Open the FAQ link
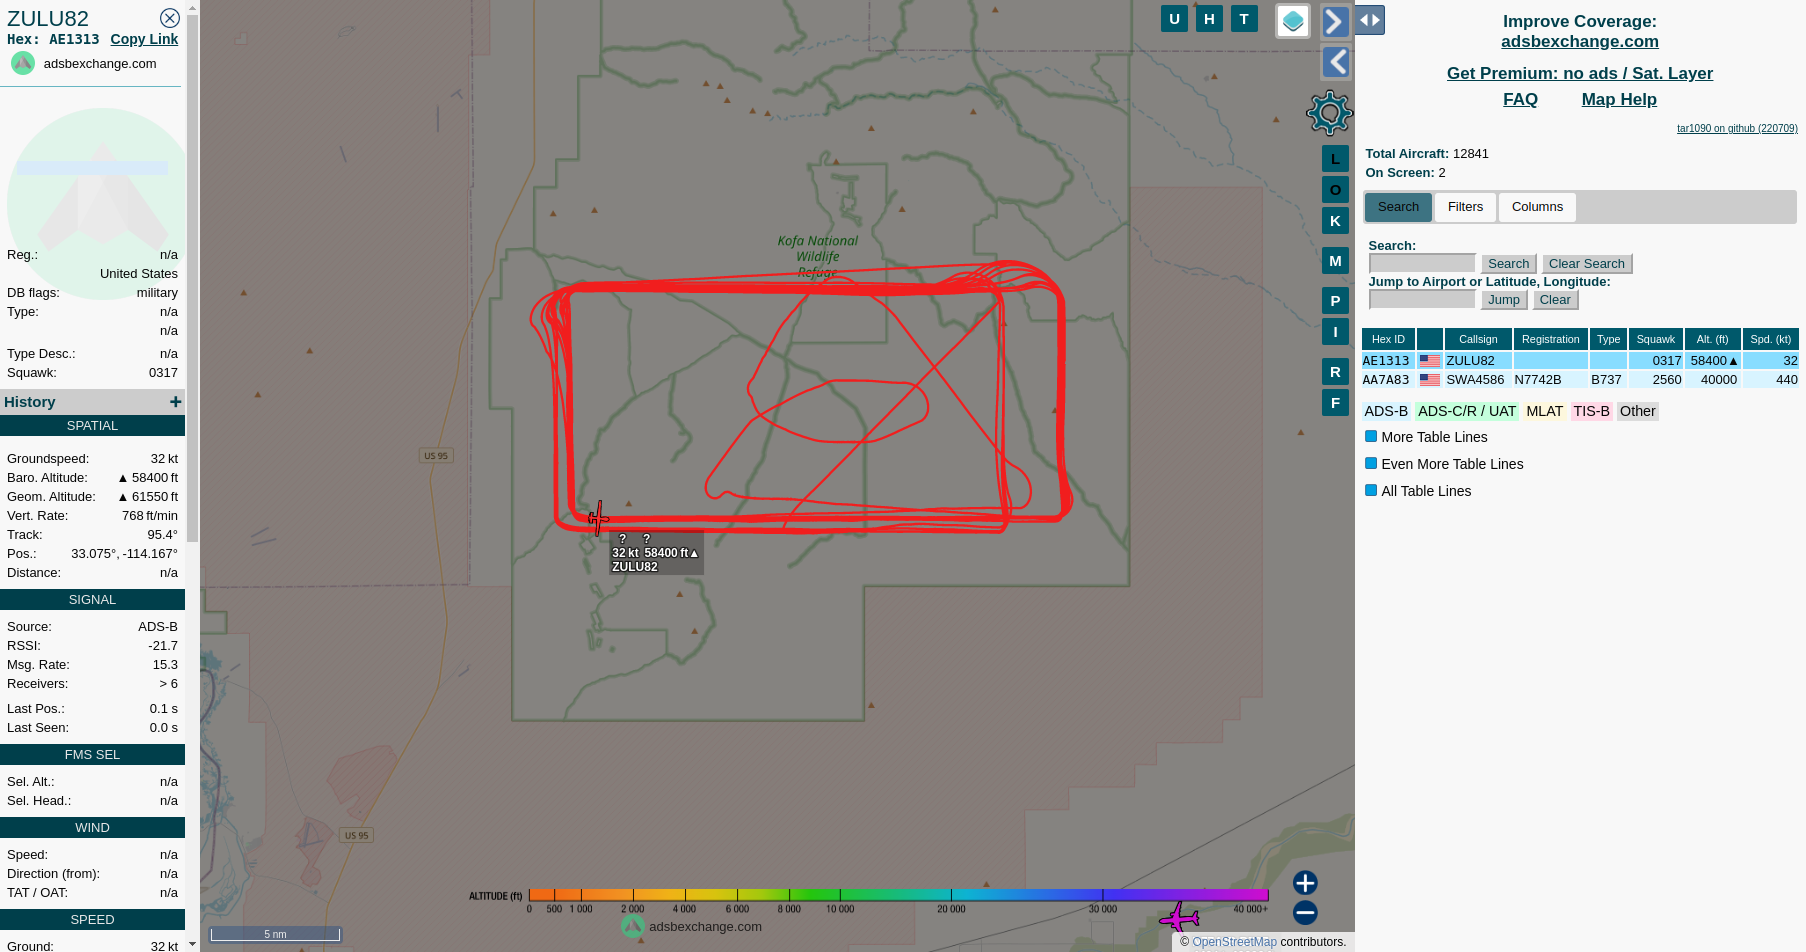The image size is (1806, 952). tap(1520, 99)
